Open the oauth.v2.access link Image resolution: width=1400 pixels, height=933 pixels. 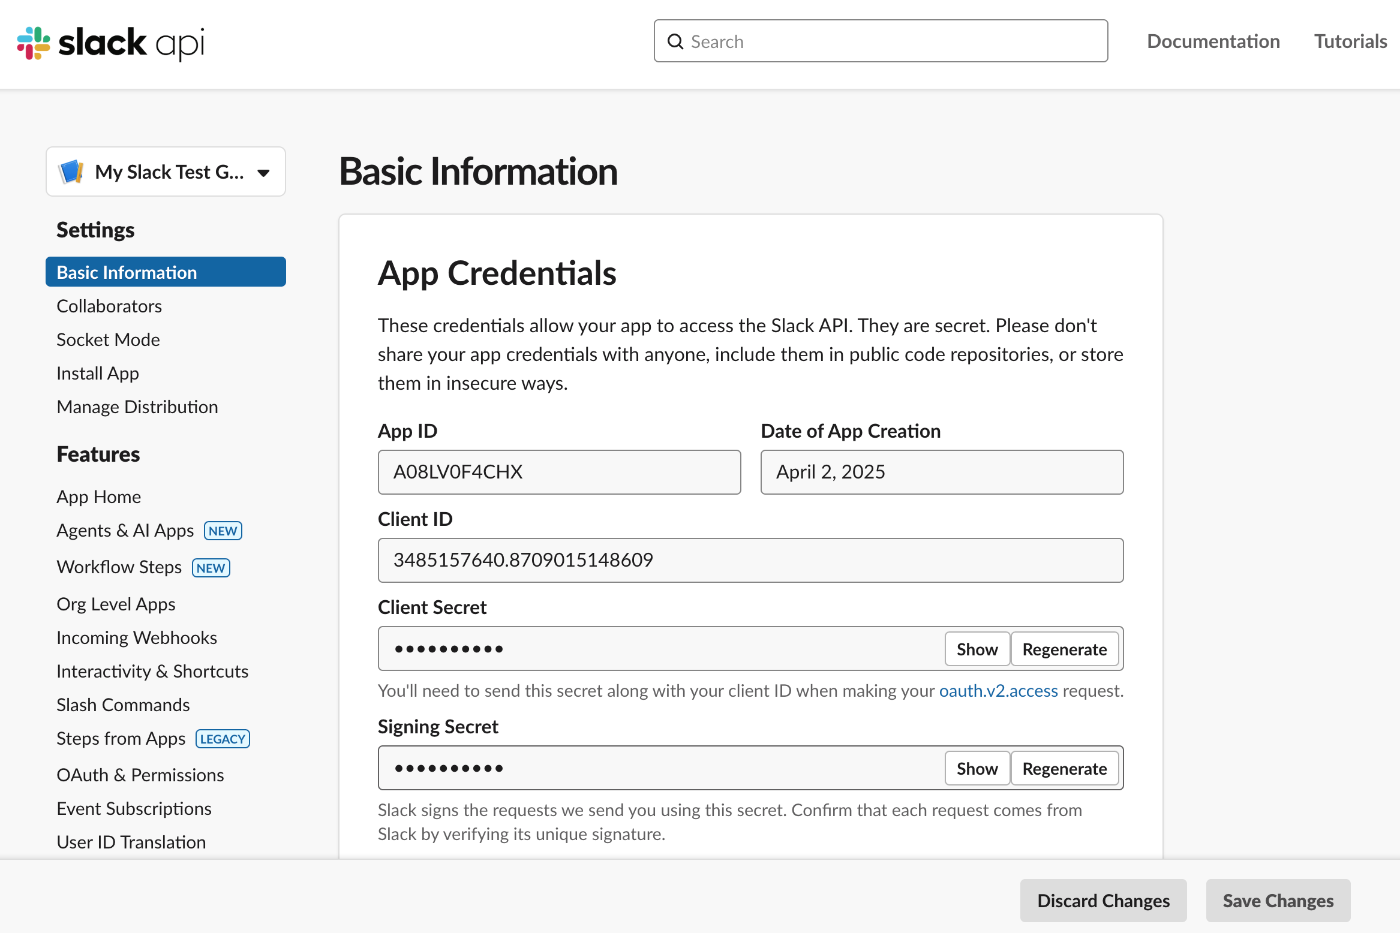click(x=998, y=691)
